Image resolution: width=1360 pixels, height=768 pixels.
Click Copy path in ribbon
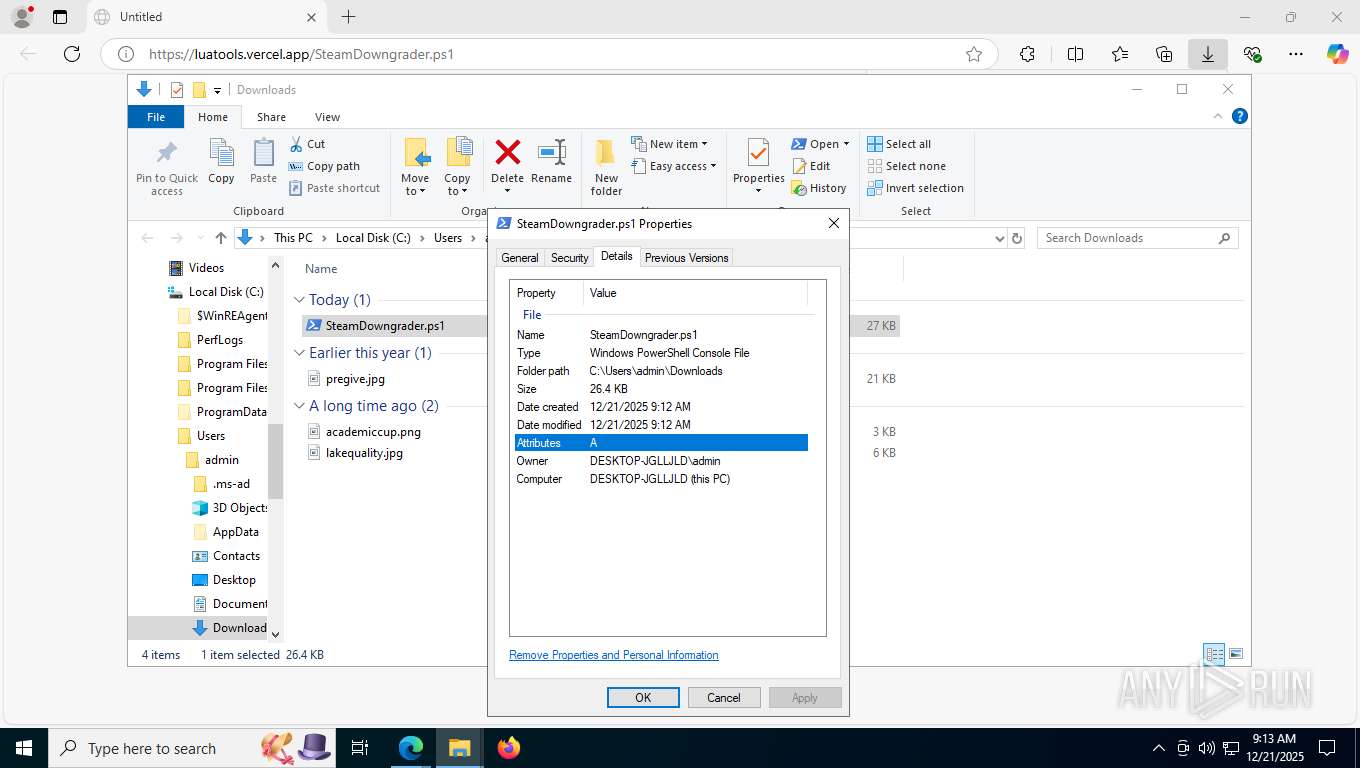tap(324, 166)
